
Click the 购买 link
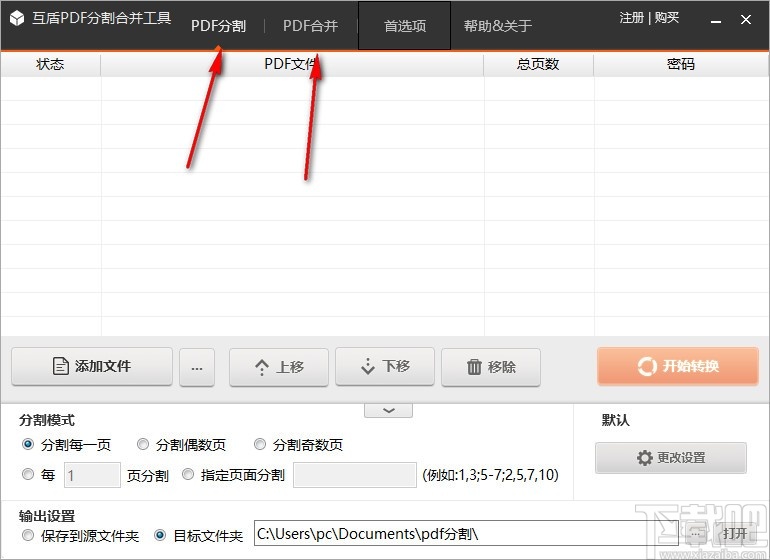[x=667, y=18]
